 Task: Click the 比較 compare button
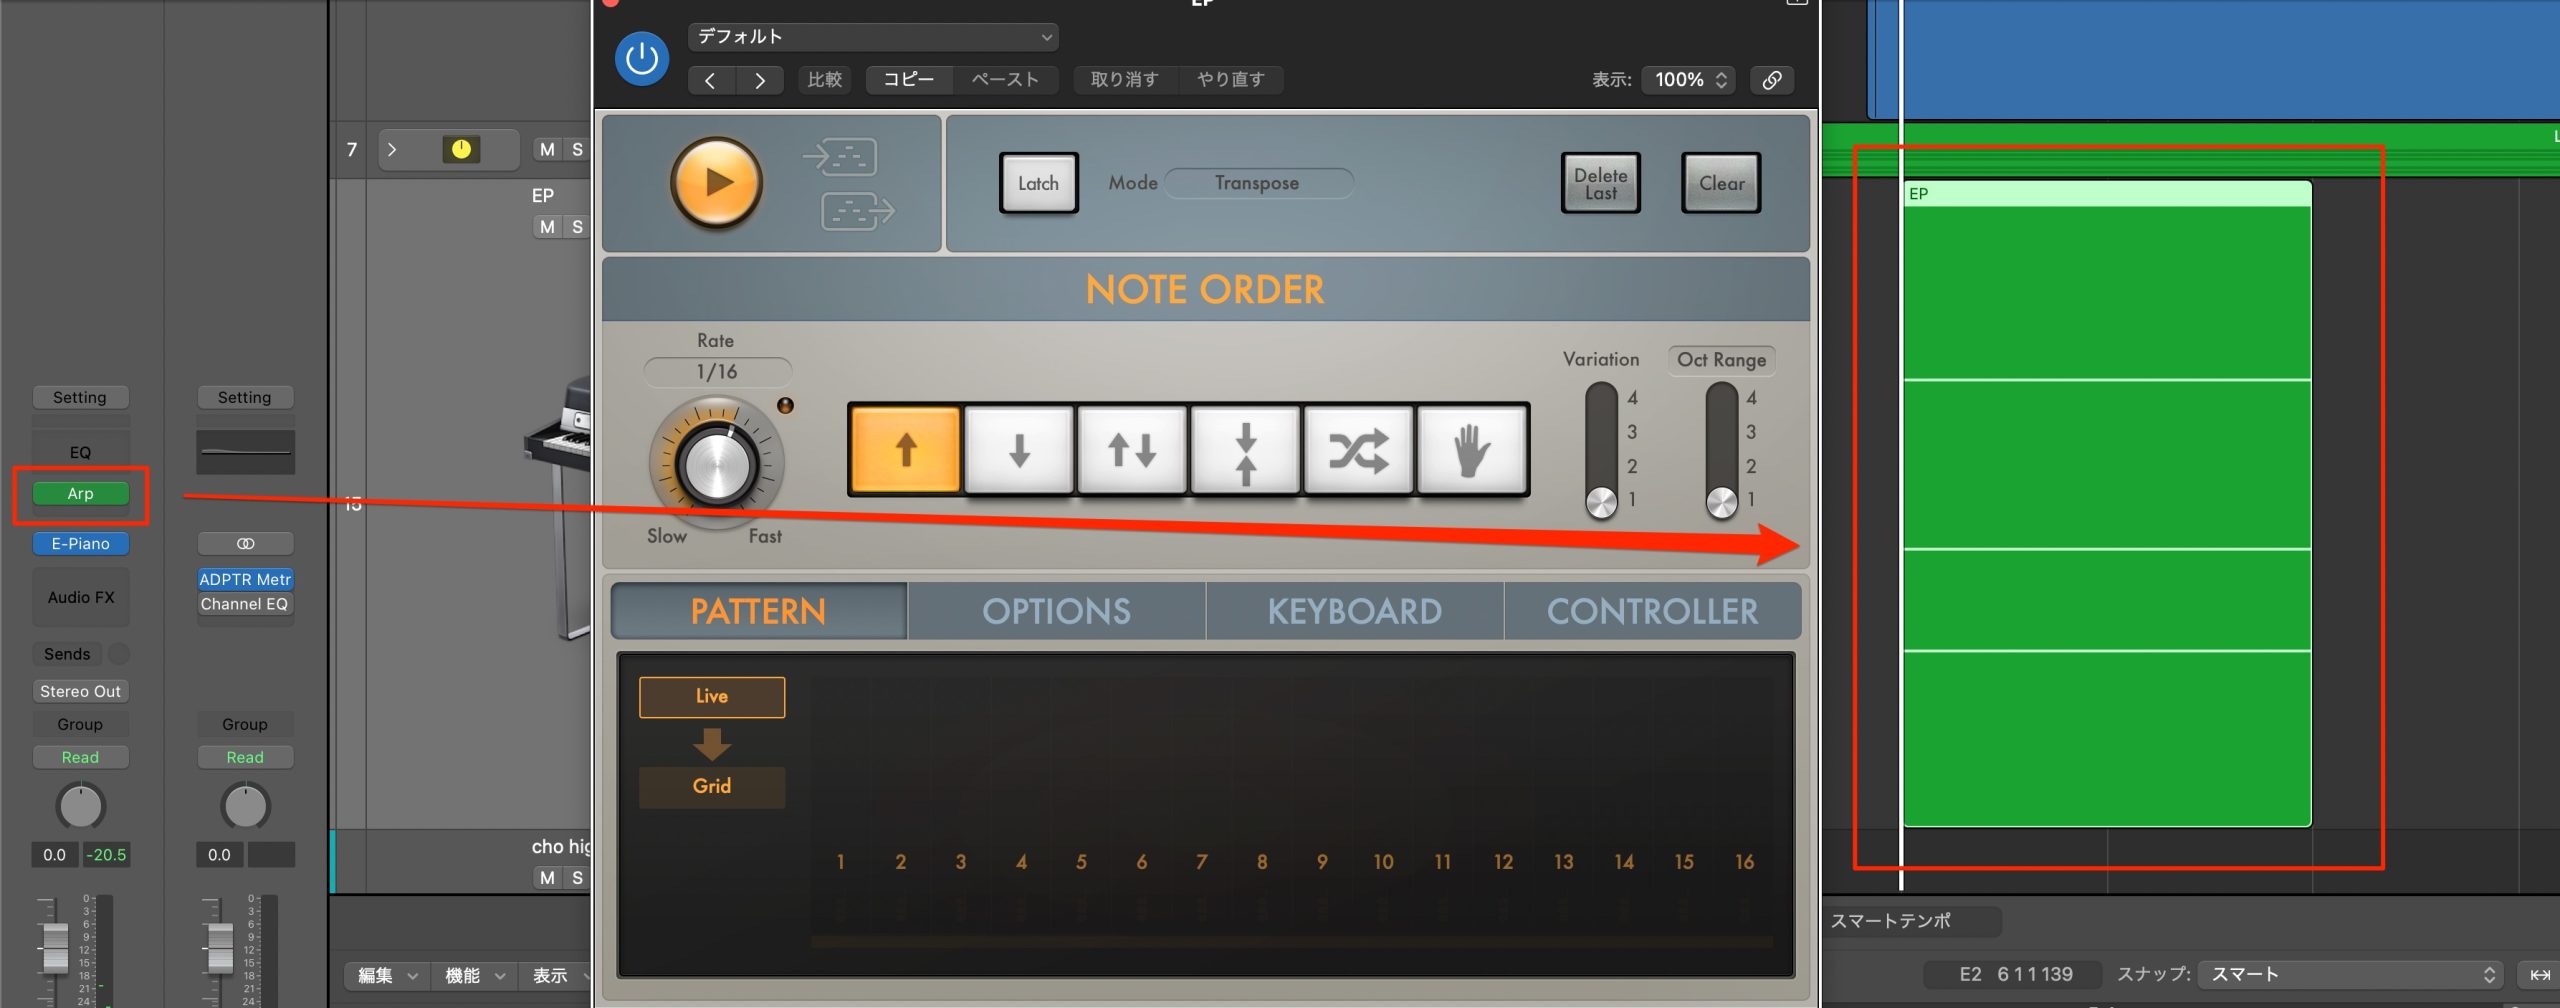click(824, 80)
